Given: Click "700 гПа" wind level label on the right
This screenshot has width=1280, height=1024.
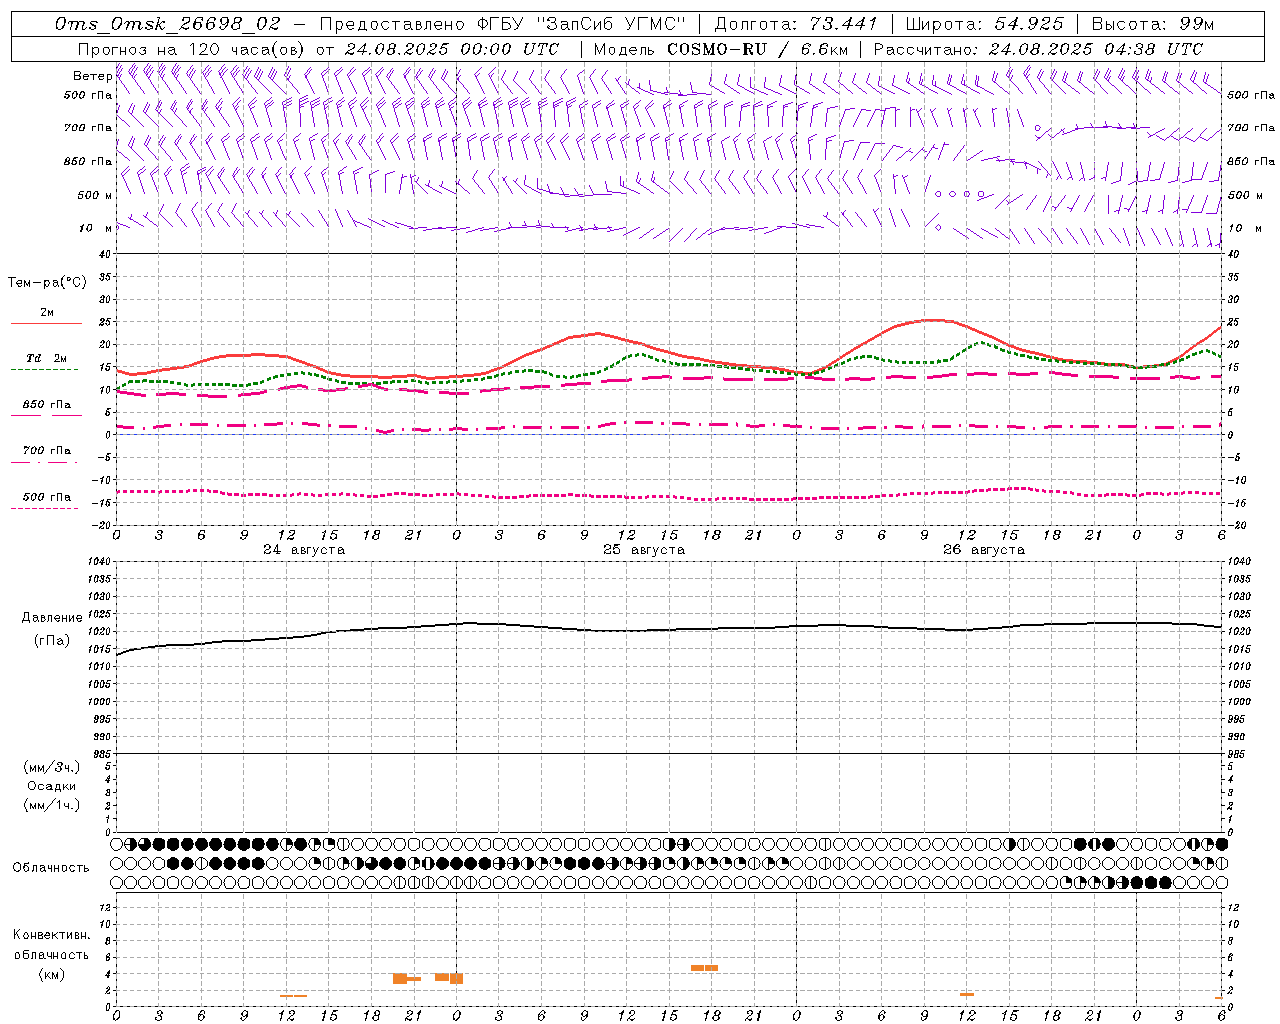Looking at the screenshot, I should coord(1251,128).
